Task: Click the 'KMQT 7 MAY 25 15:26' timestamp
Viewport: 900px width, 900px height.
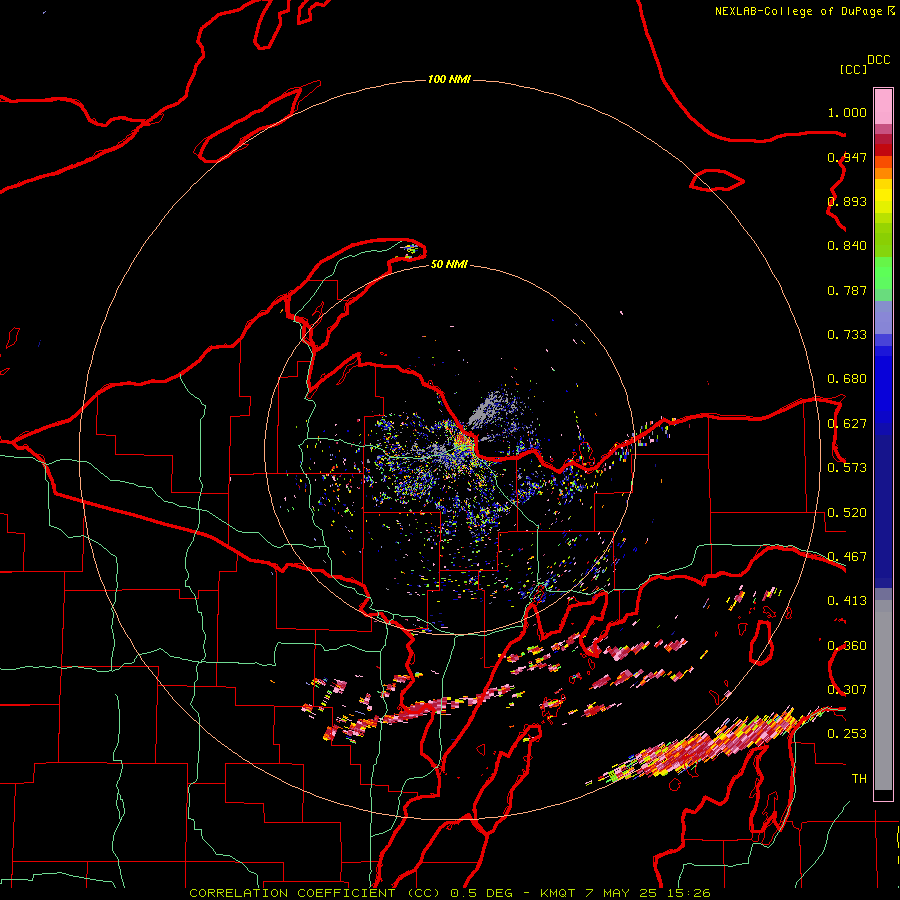Action: click(x=625, y=893)
